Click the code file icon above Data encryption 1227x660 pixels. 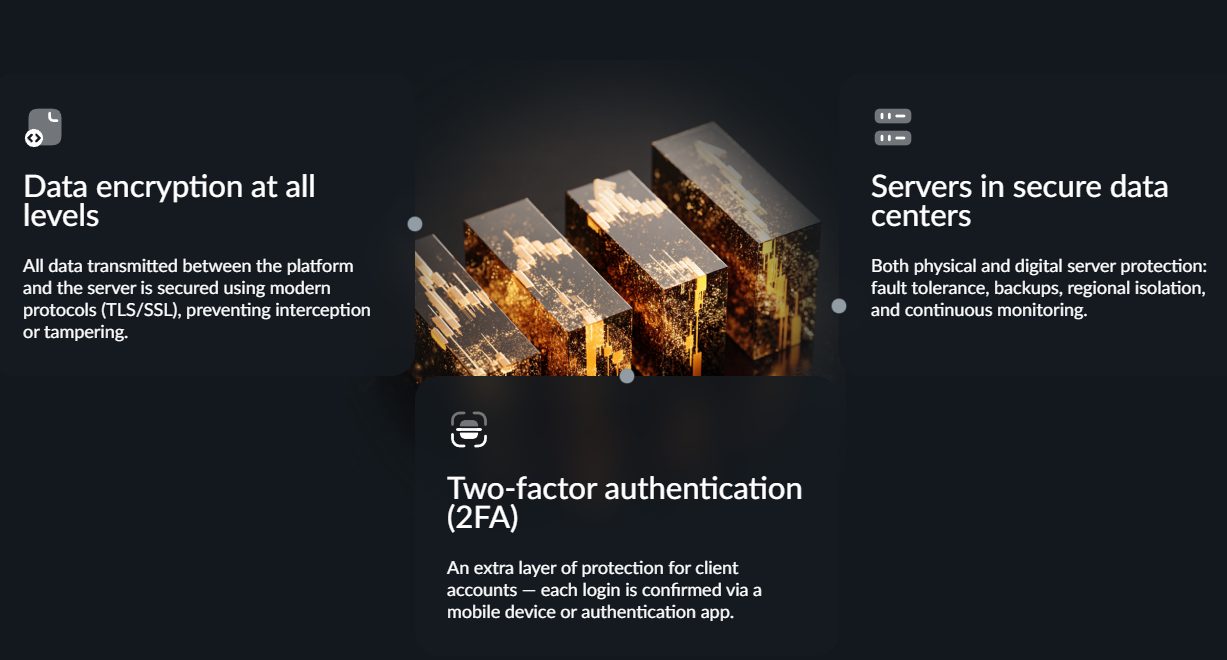[x=43, y=128]
